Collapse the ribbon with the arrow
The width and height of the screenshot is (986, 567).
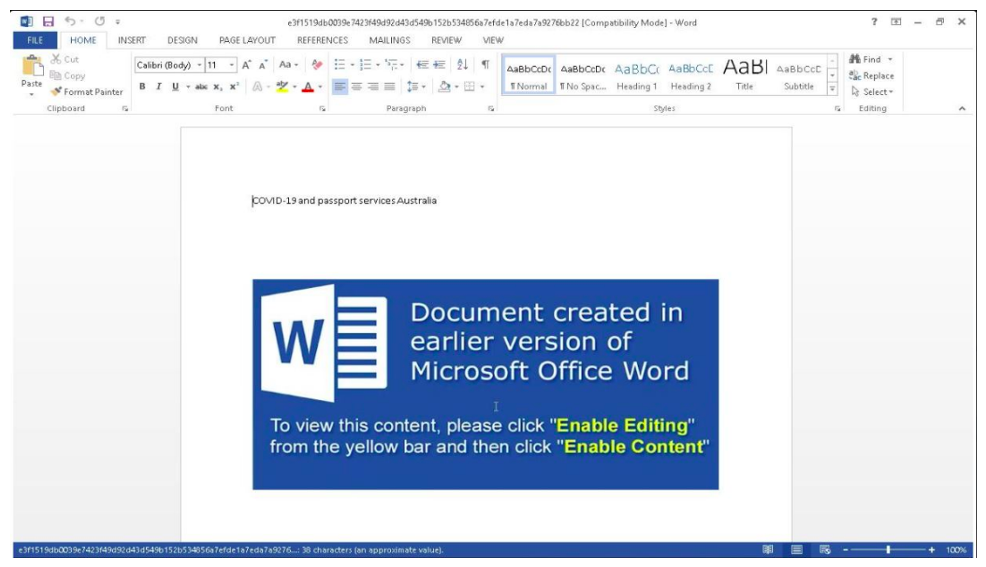pos(962,109)
